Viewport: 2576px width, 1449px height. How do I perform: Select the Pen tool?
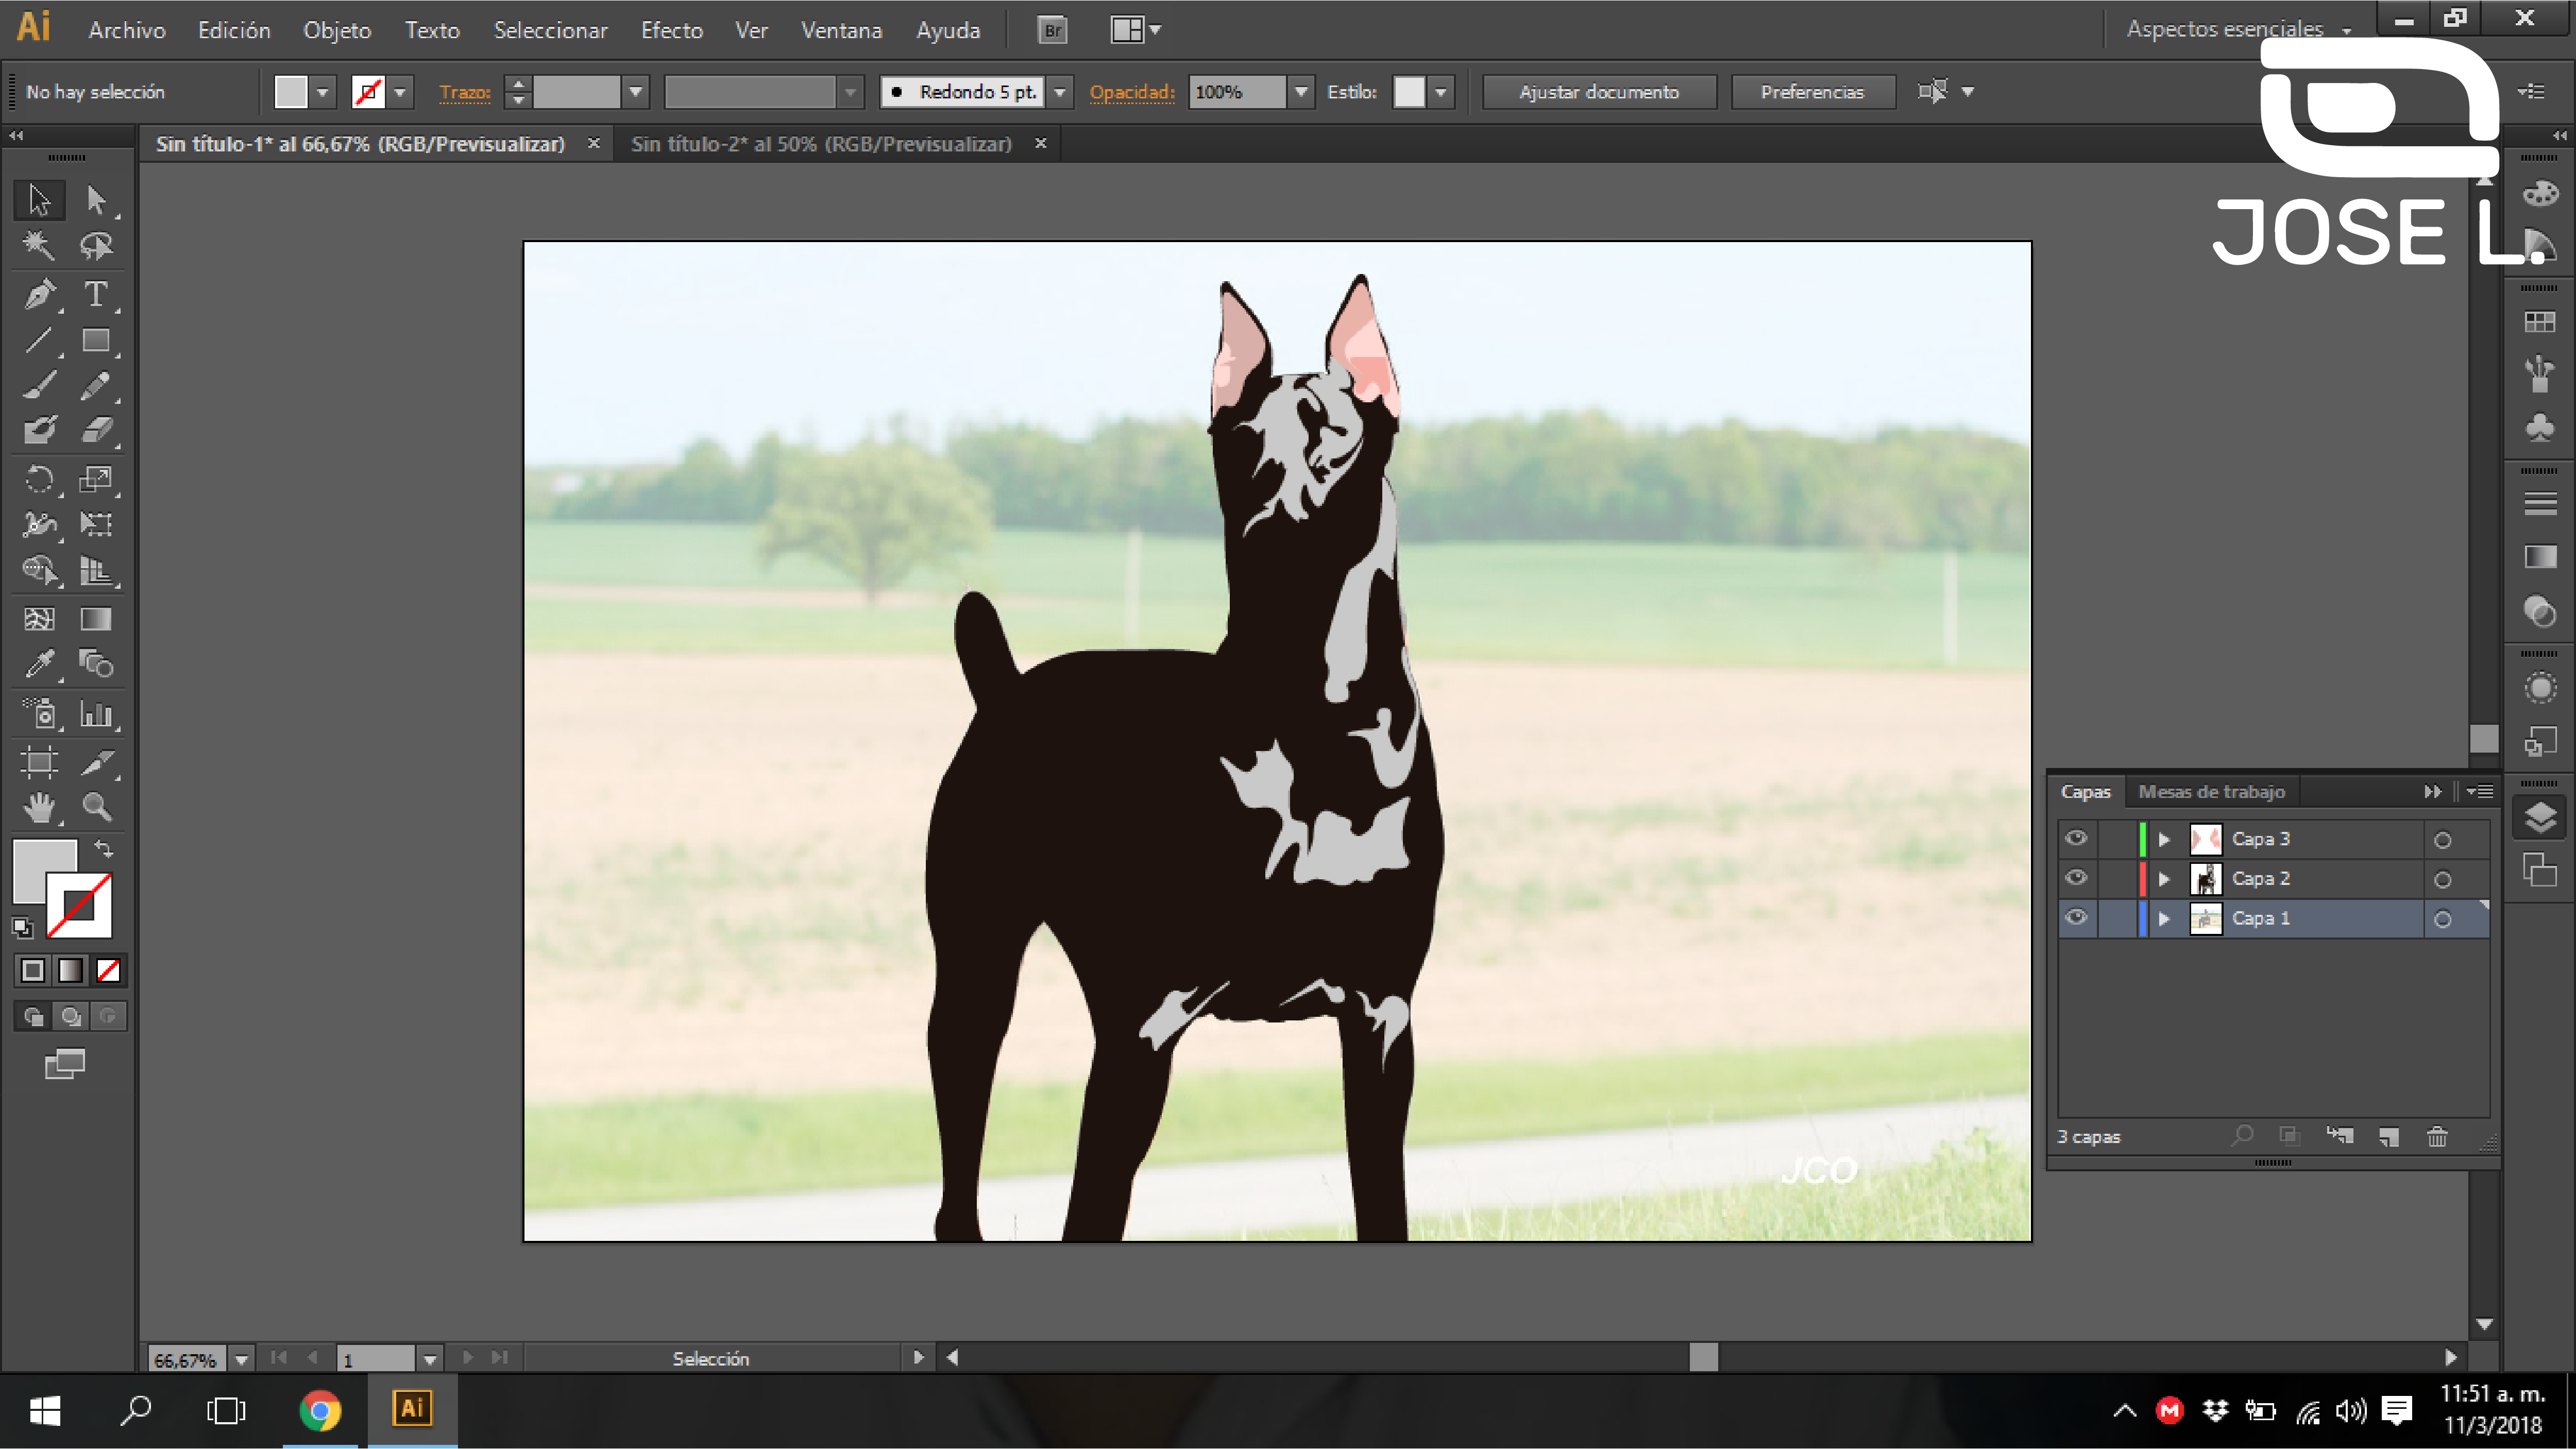(40, 294)
